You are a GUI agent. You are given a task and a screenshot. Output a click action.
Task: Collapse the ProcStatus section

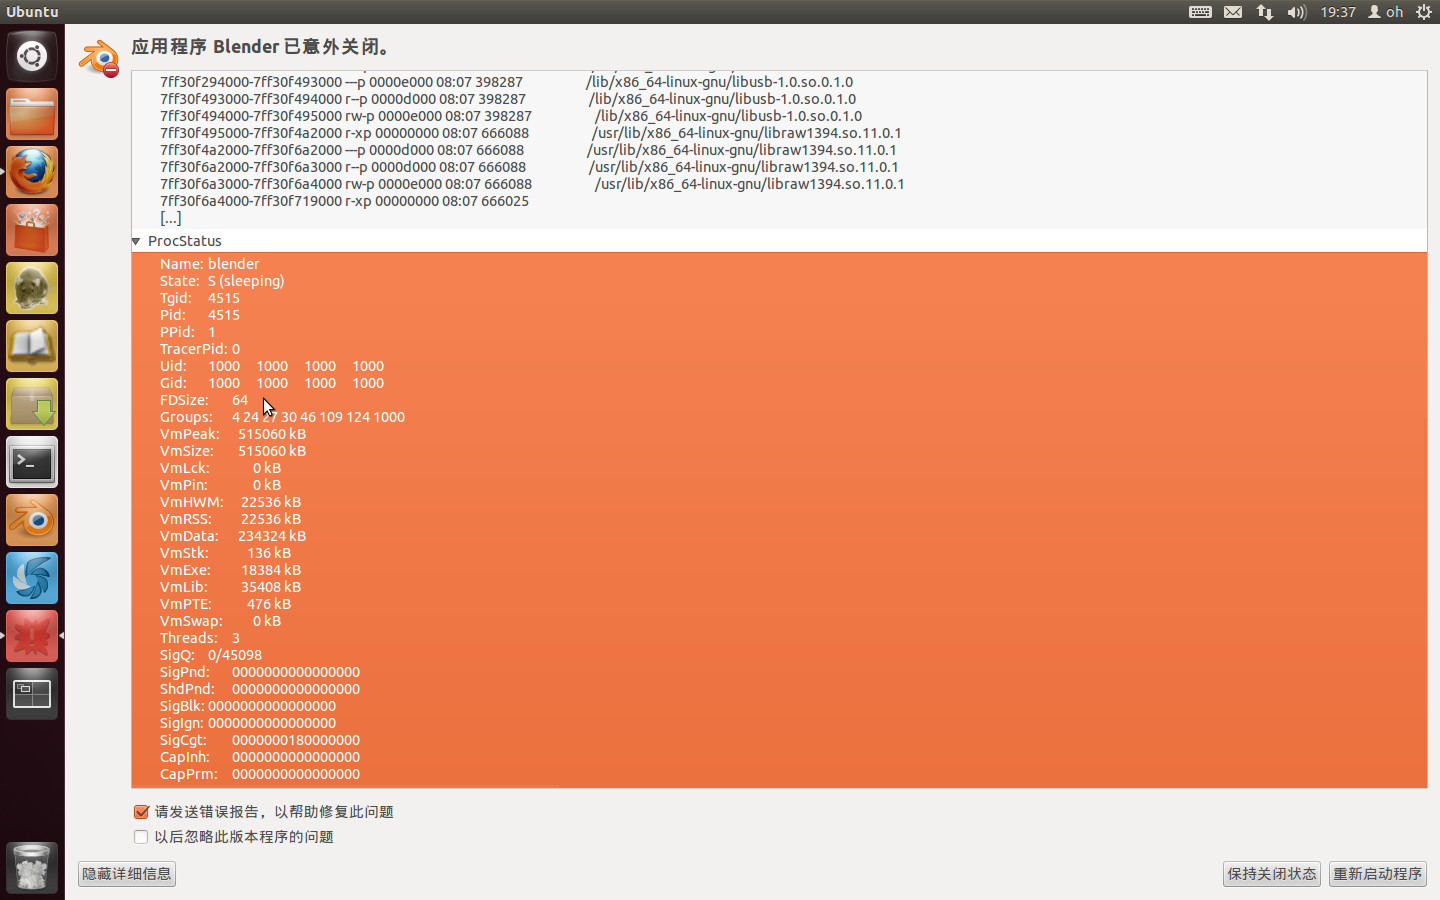136,241
